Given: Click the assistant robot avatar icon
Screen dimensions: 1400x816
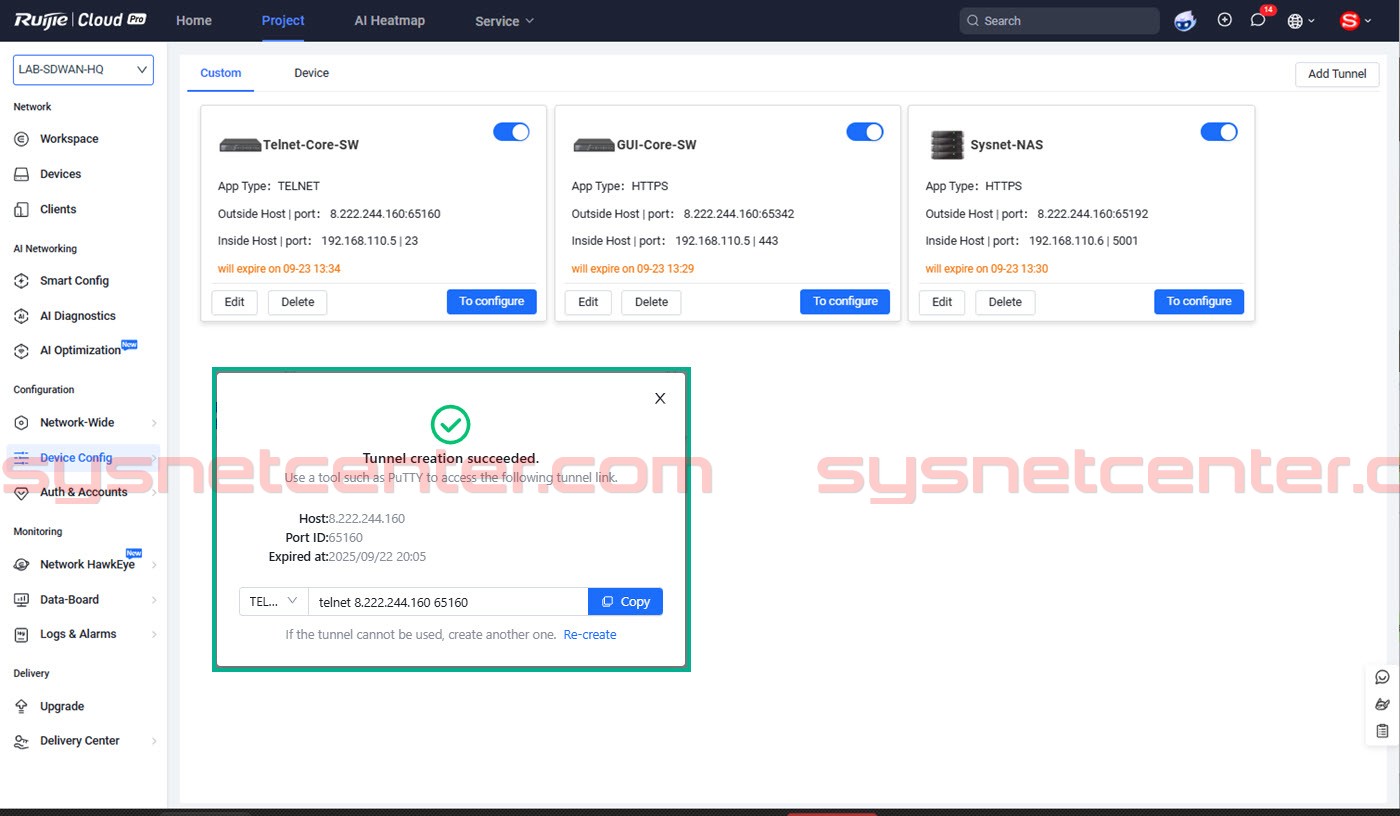Looking at the screenshot, I should pyautogui.click(x=1185, y=21).
